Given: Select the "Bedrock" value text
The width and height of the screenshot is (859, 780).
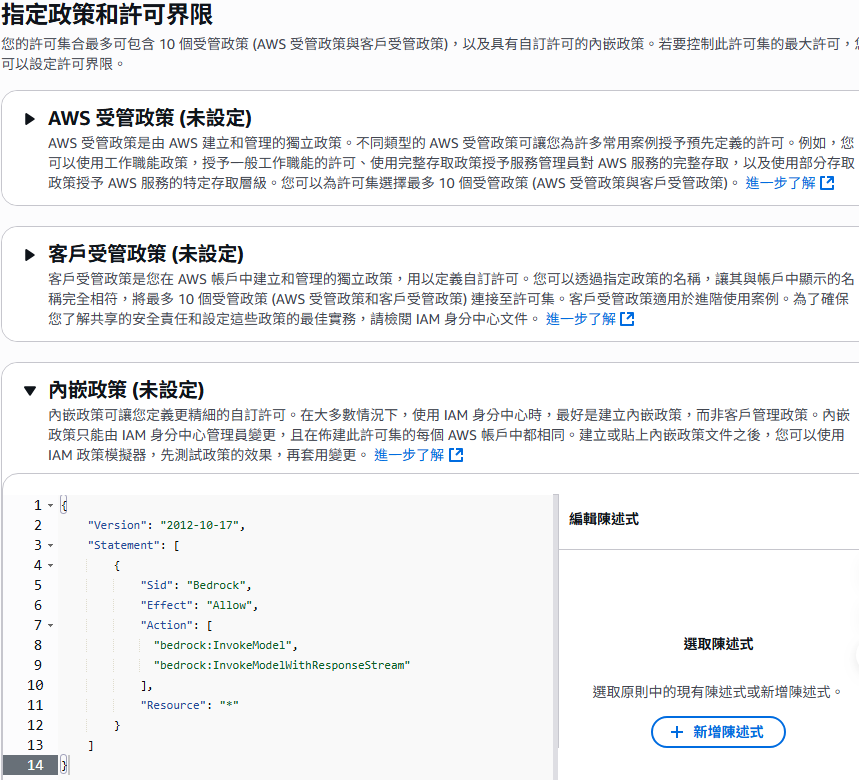Looking at the screenshot, I should pos(216,585).
